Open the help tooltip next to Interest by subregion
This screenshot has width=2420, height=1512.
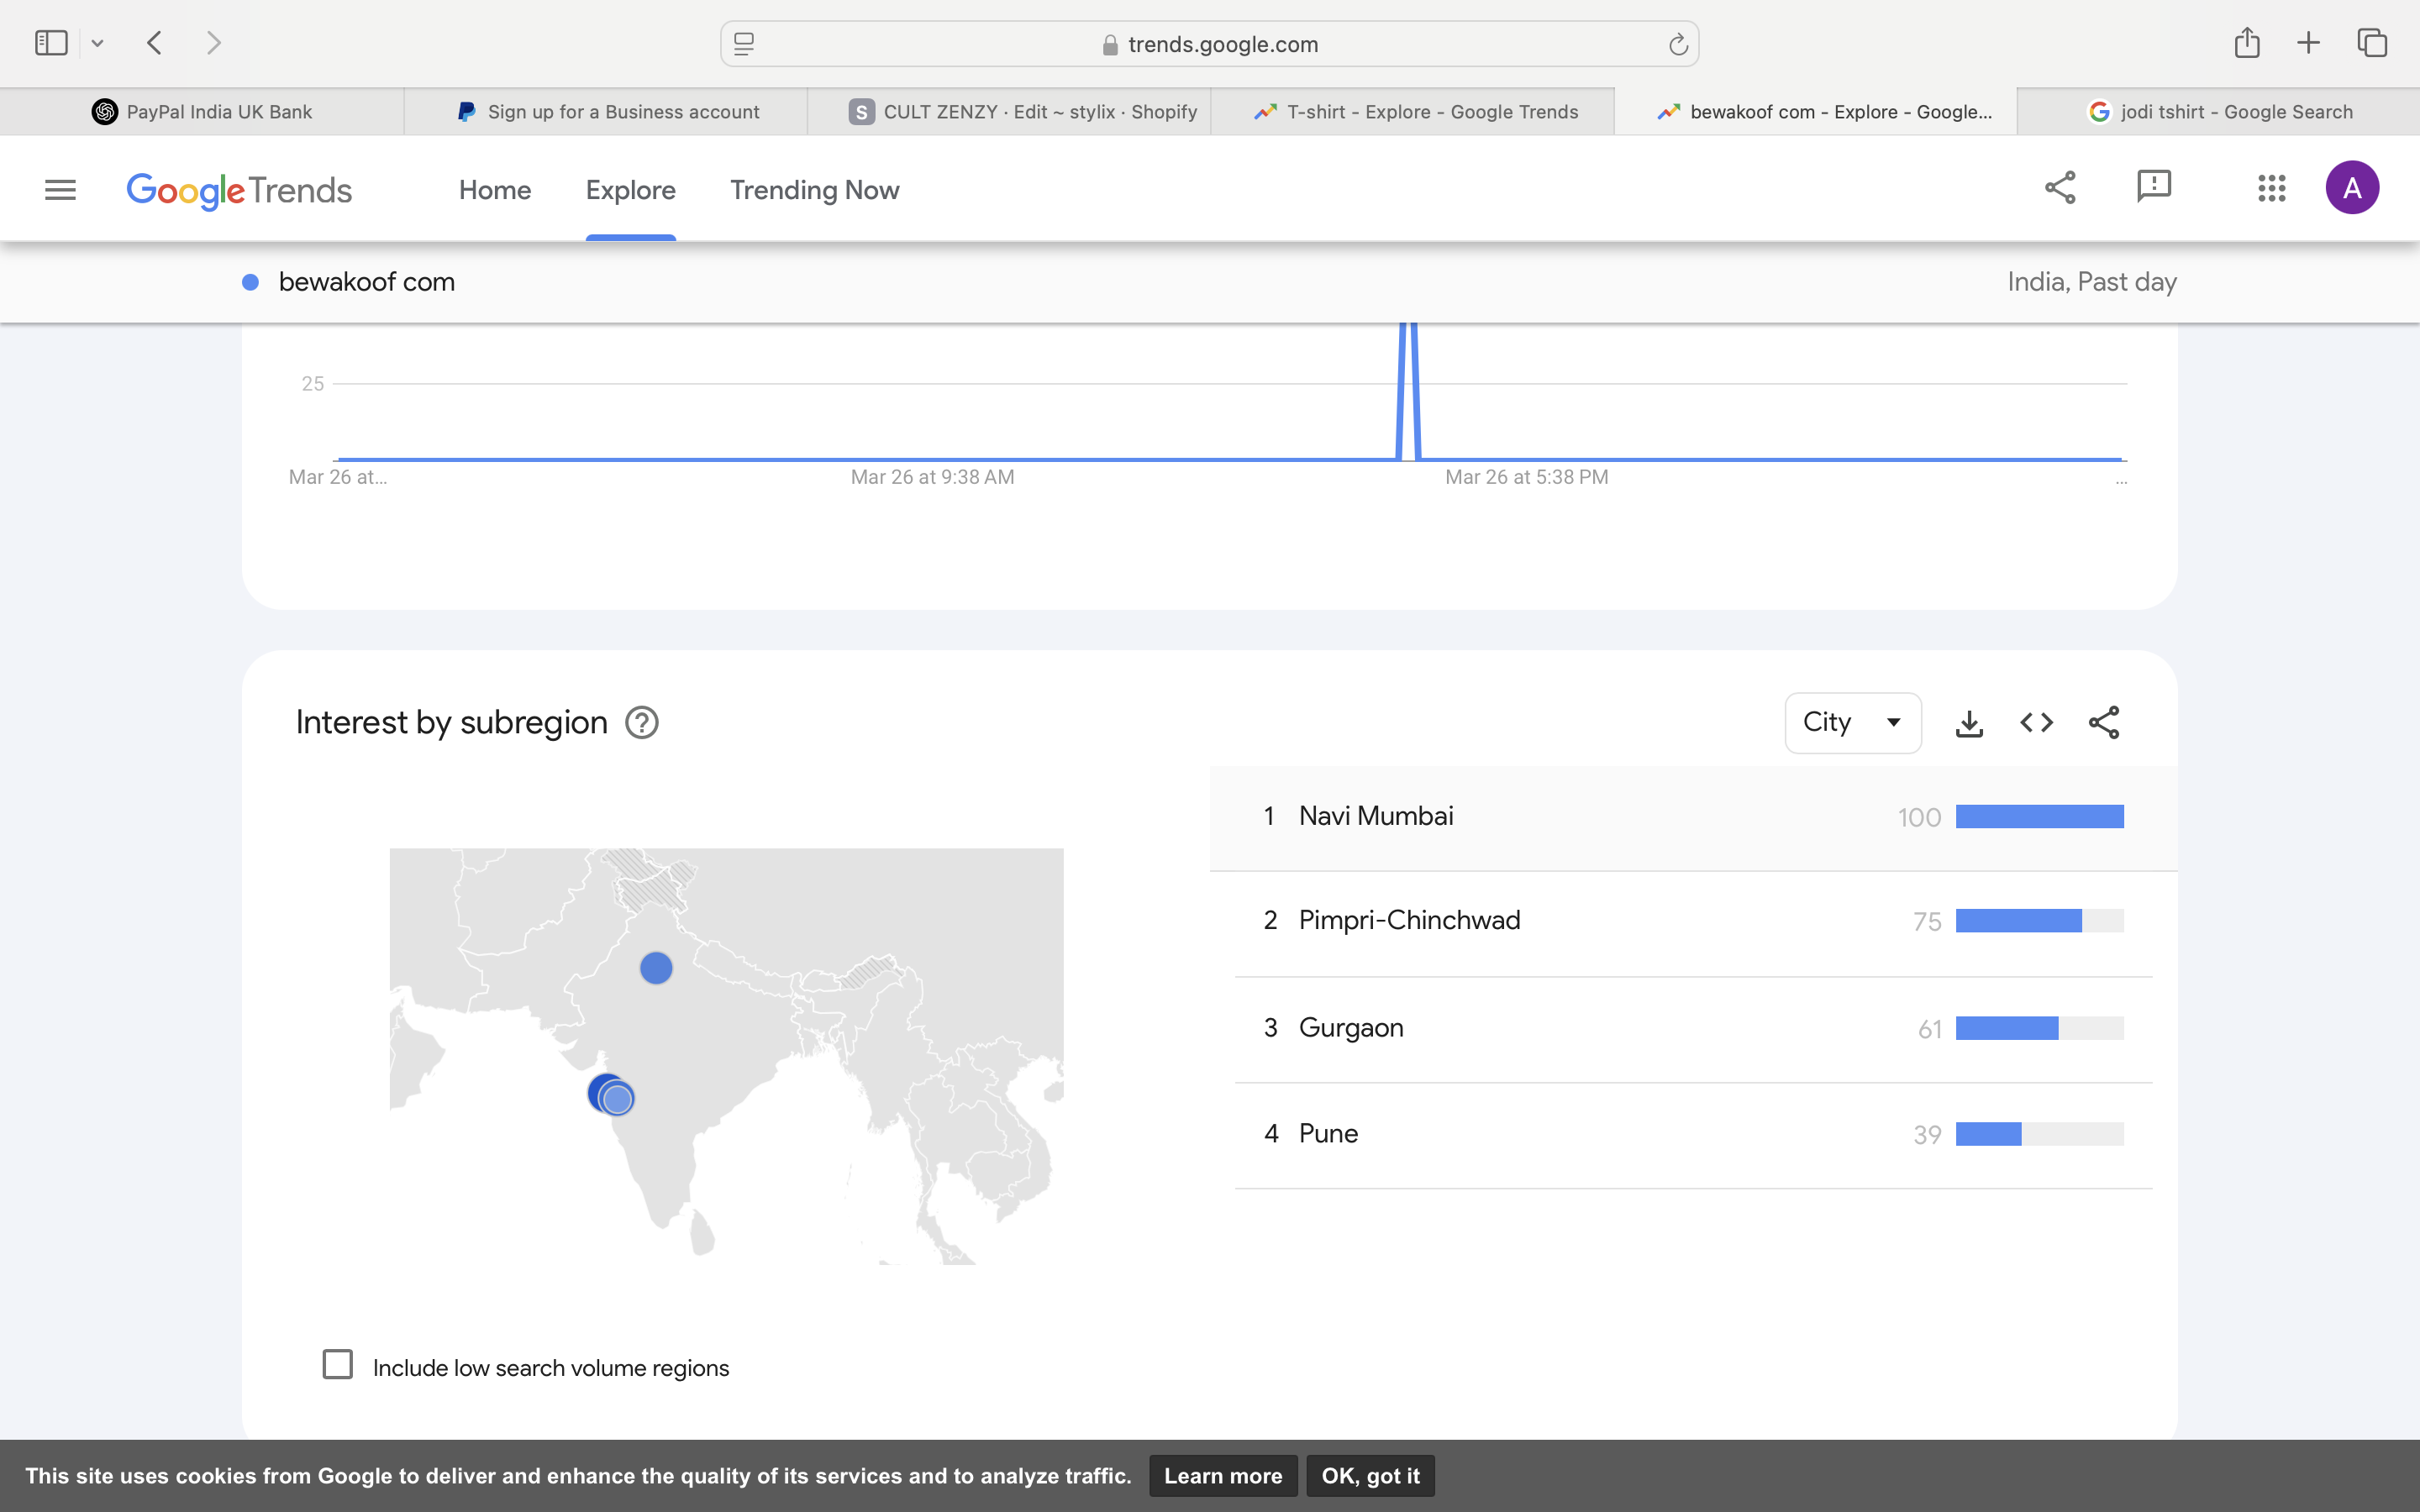click(641, 722)
